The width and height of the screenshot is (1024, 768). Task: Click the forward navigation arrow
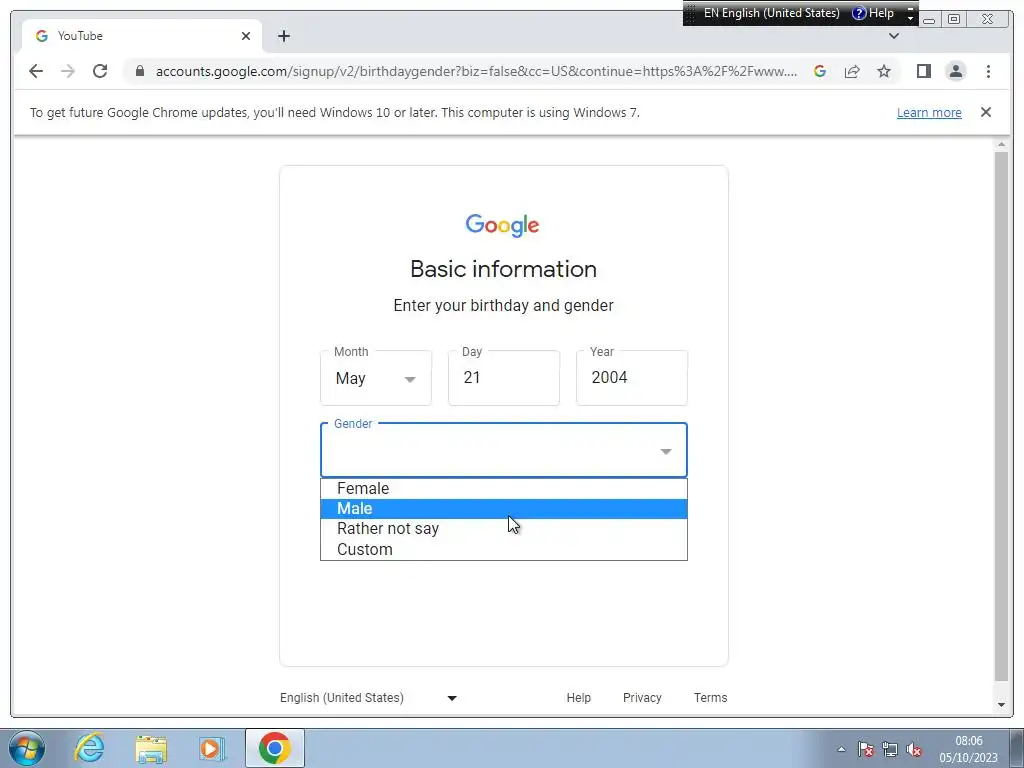click(68, 71)
